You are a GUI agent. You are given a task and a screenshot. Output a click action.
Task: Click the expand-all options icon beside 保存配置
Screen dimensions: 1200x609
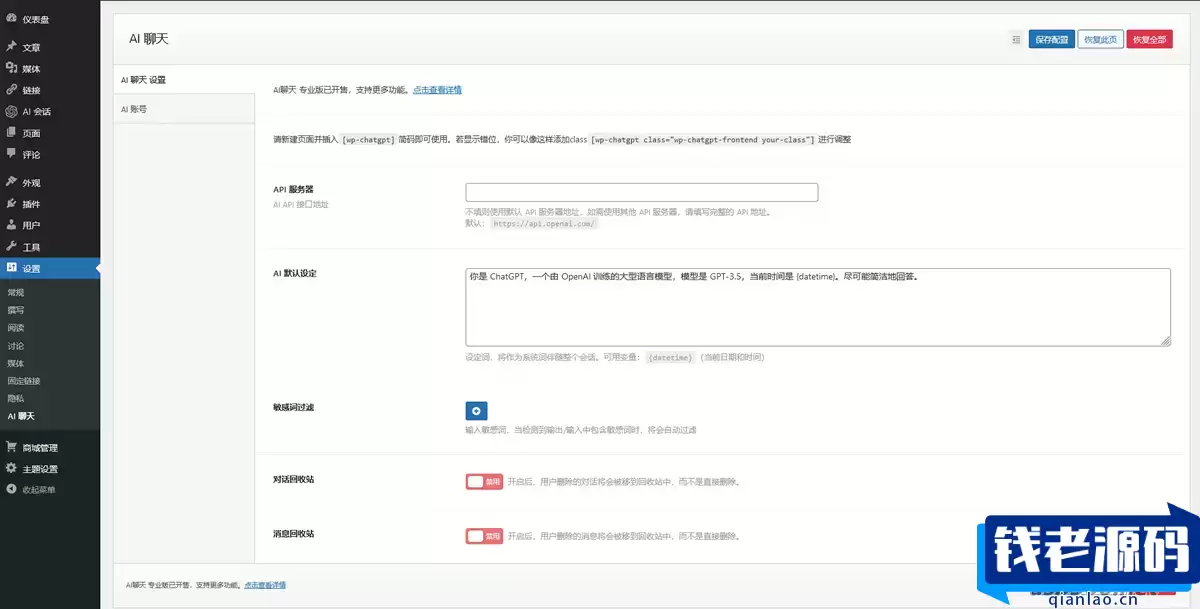(1016, 40)
